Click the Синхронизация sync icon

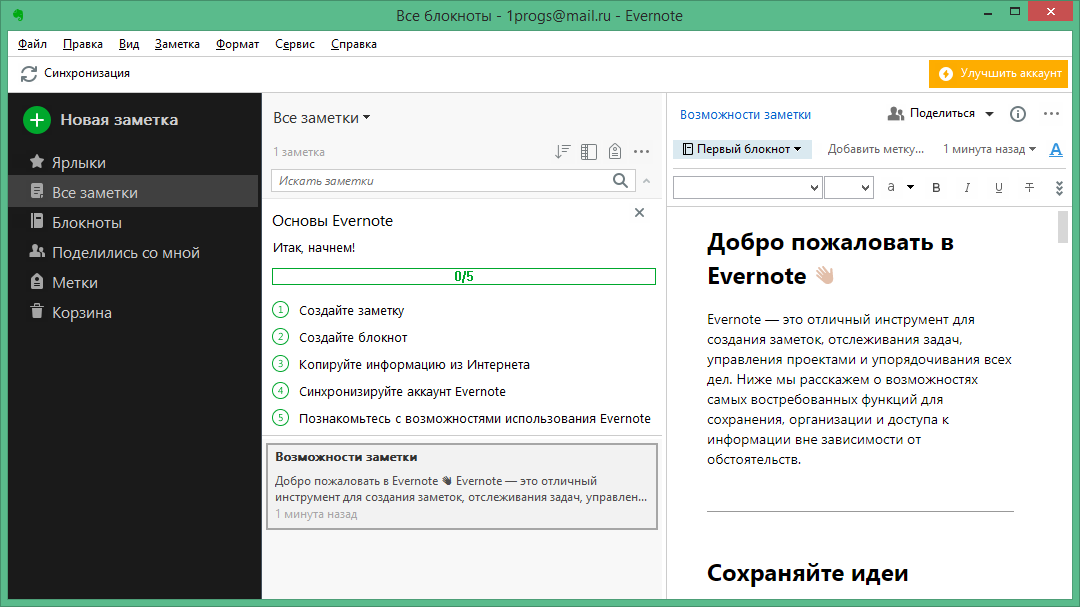pos(29,73)
